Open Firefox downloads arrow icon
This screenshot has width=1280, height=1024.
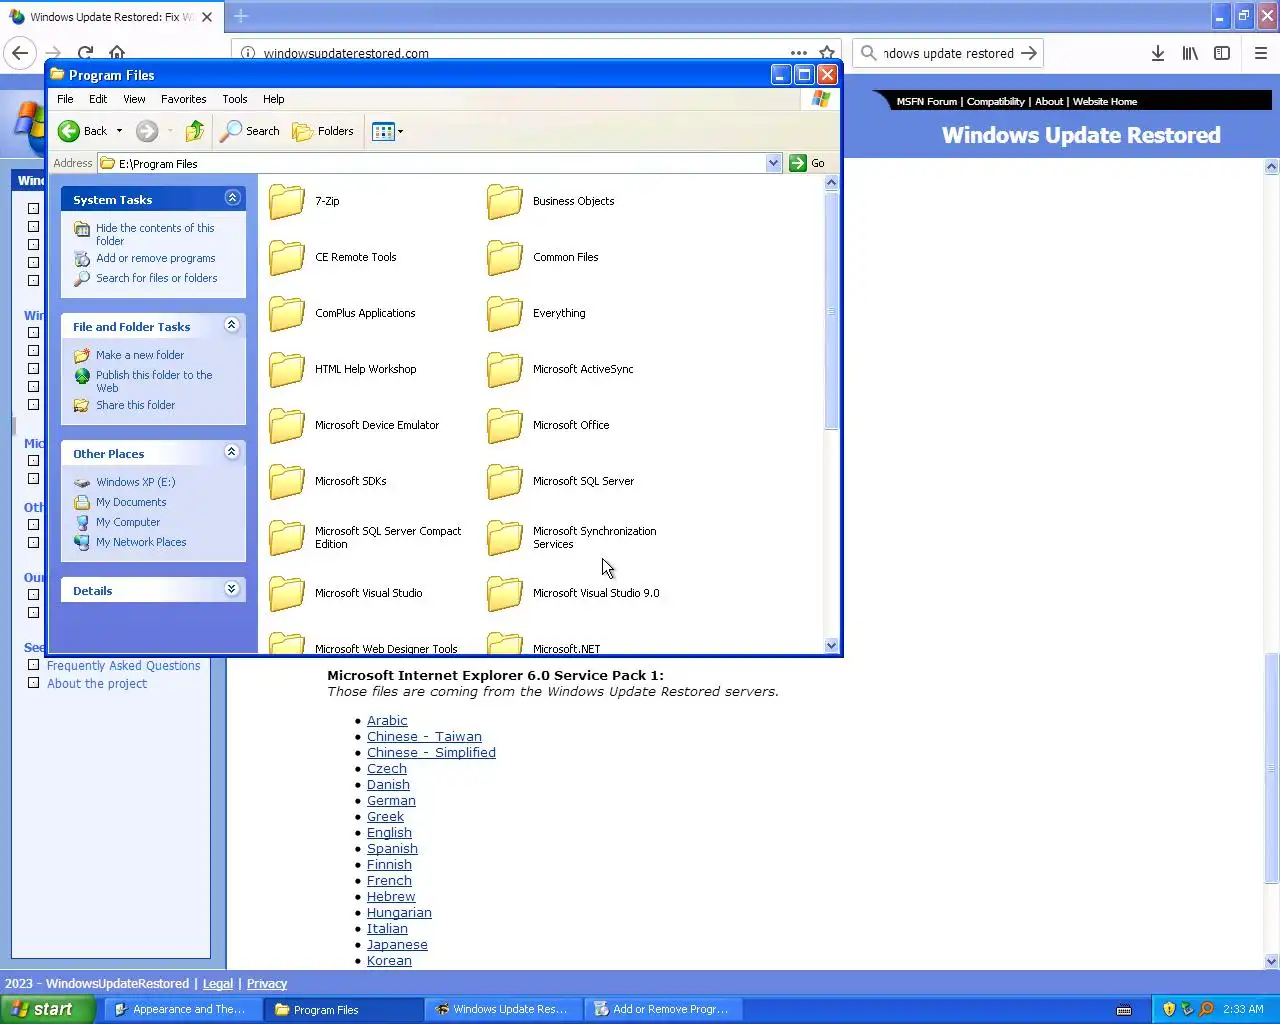pos(1157,53)
